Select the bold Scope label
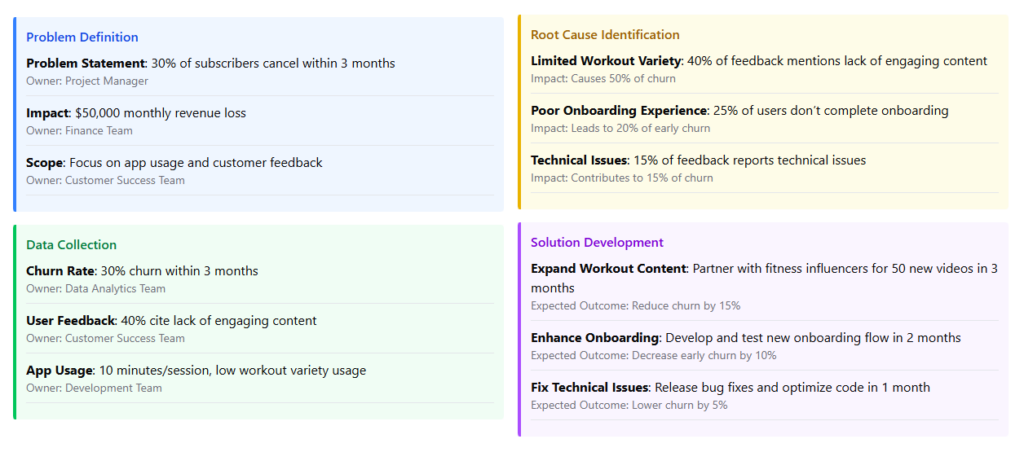Viewport: 1024px width, 452px height. coord(45,162)
